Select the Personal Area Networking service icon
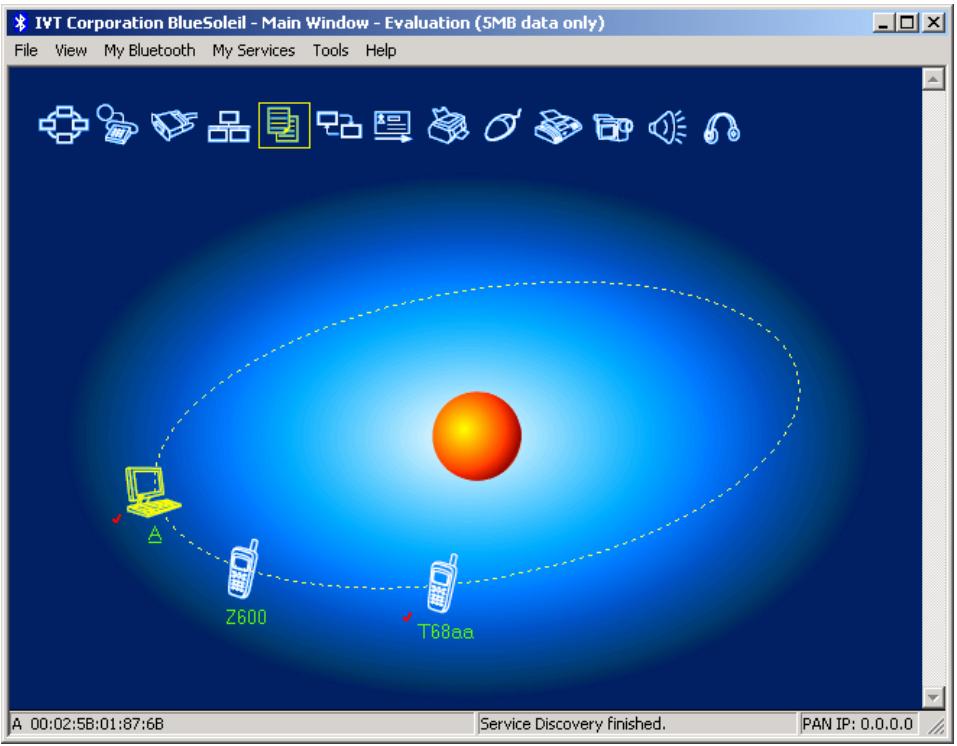The height and width of the screenshot is (746, 957). click(63, 125)
